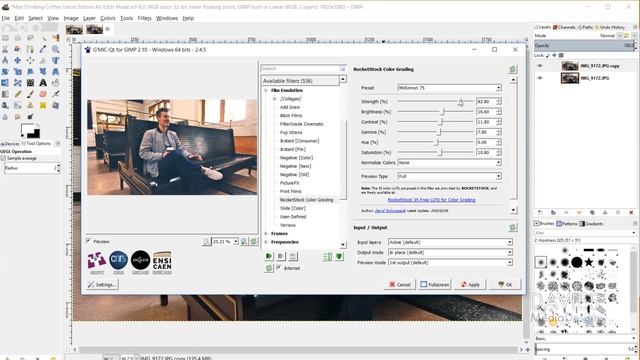Click the Fullscreen button
This screenshot has height=360, width=640.
(x=435, y=284)
